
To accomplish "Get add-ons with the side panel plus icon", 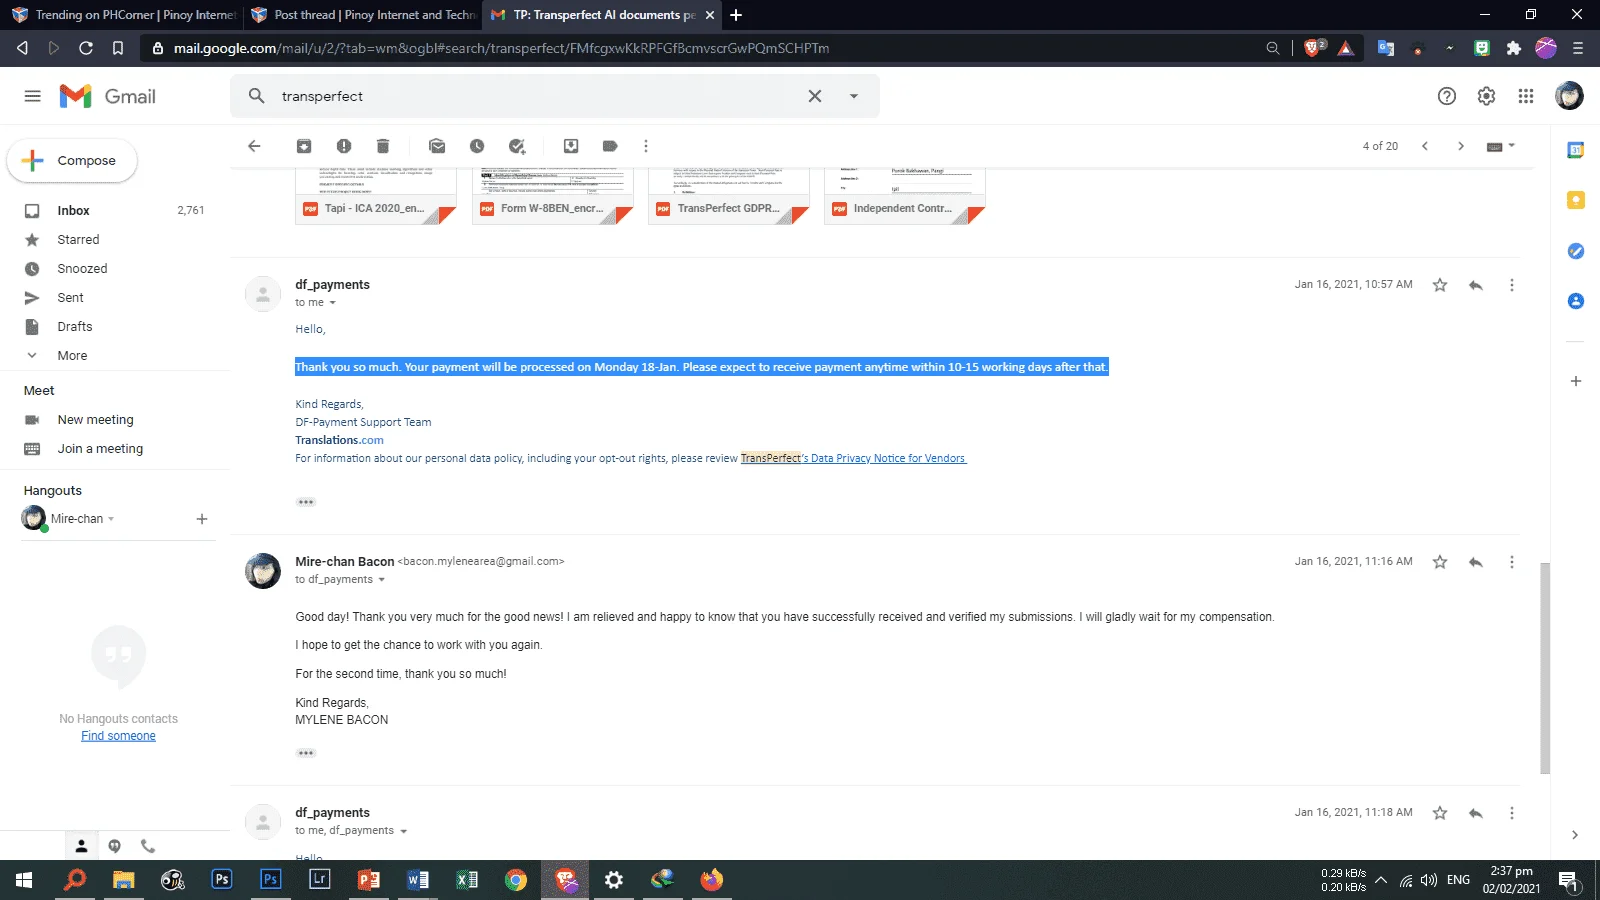I will click(1576, 381).
